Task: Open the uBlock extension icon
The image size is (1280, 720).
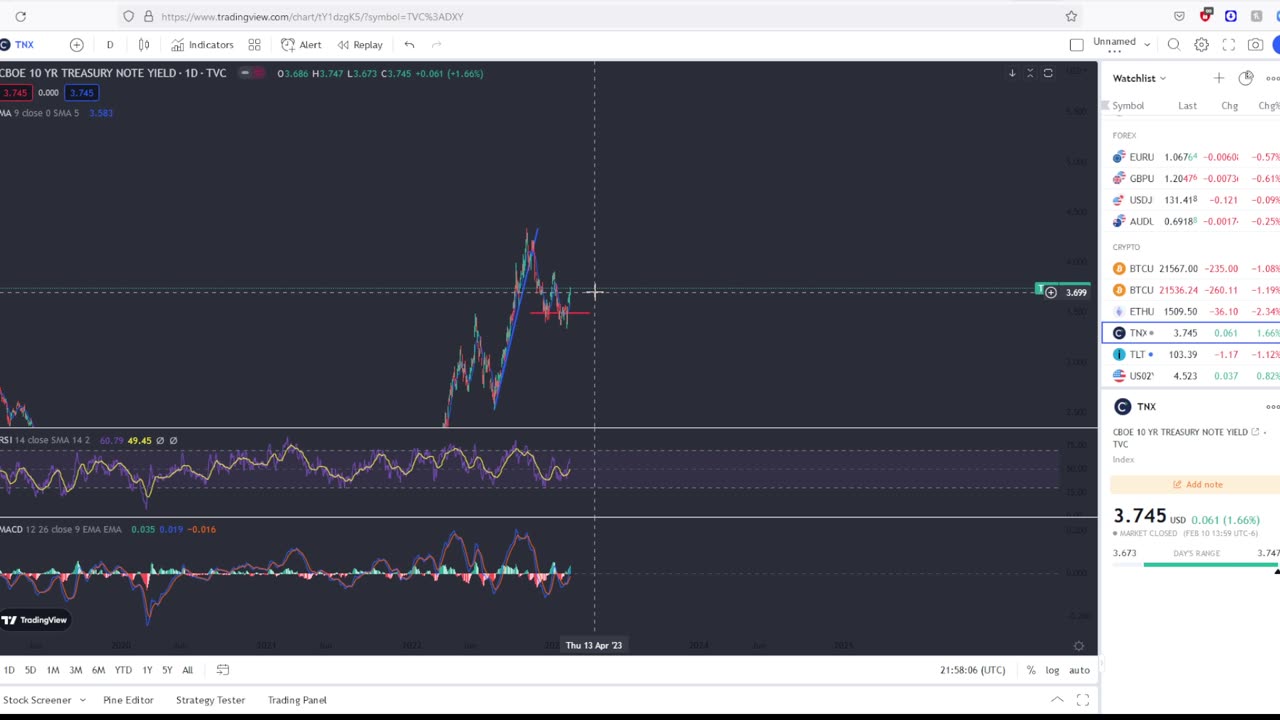Action: pos(1205,16)
